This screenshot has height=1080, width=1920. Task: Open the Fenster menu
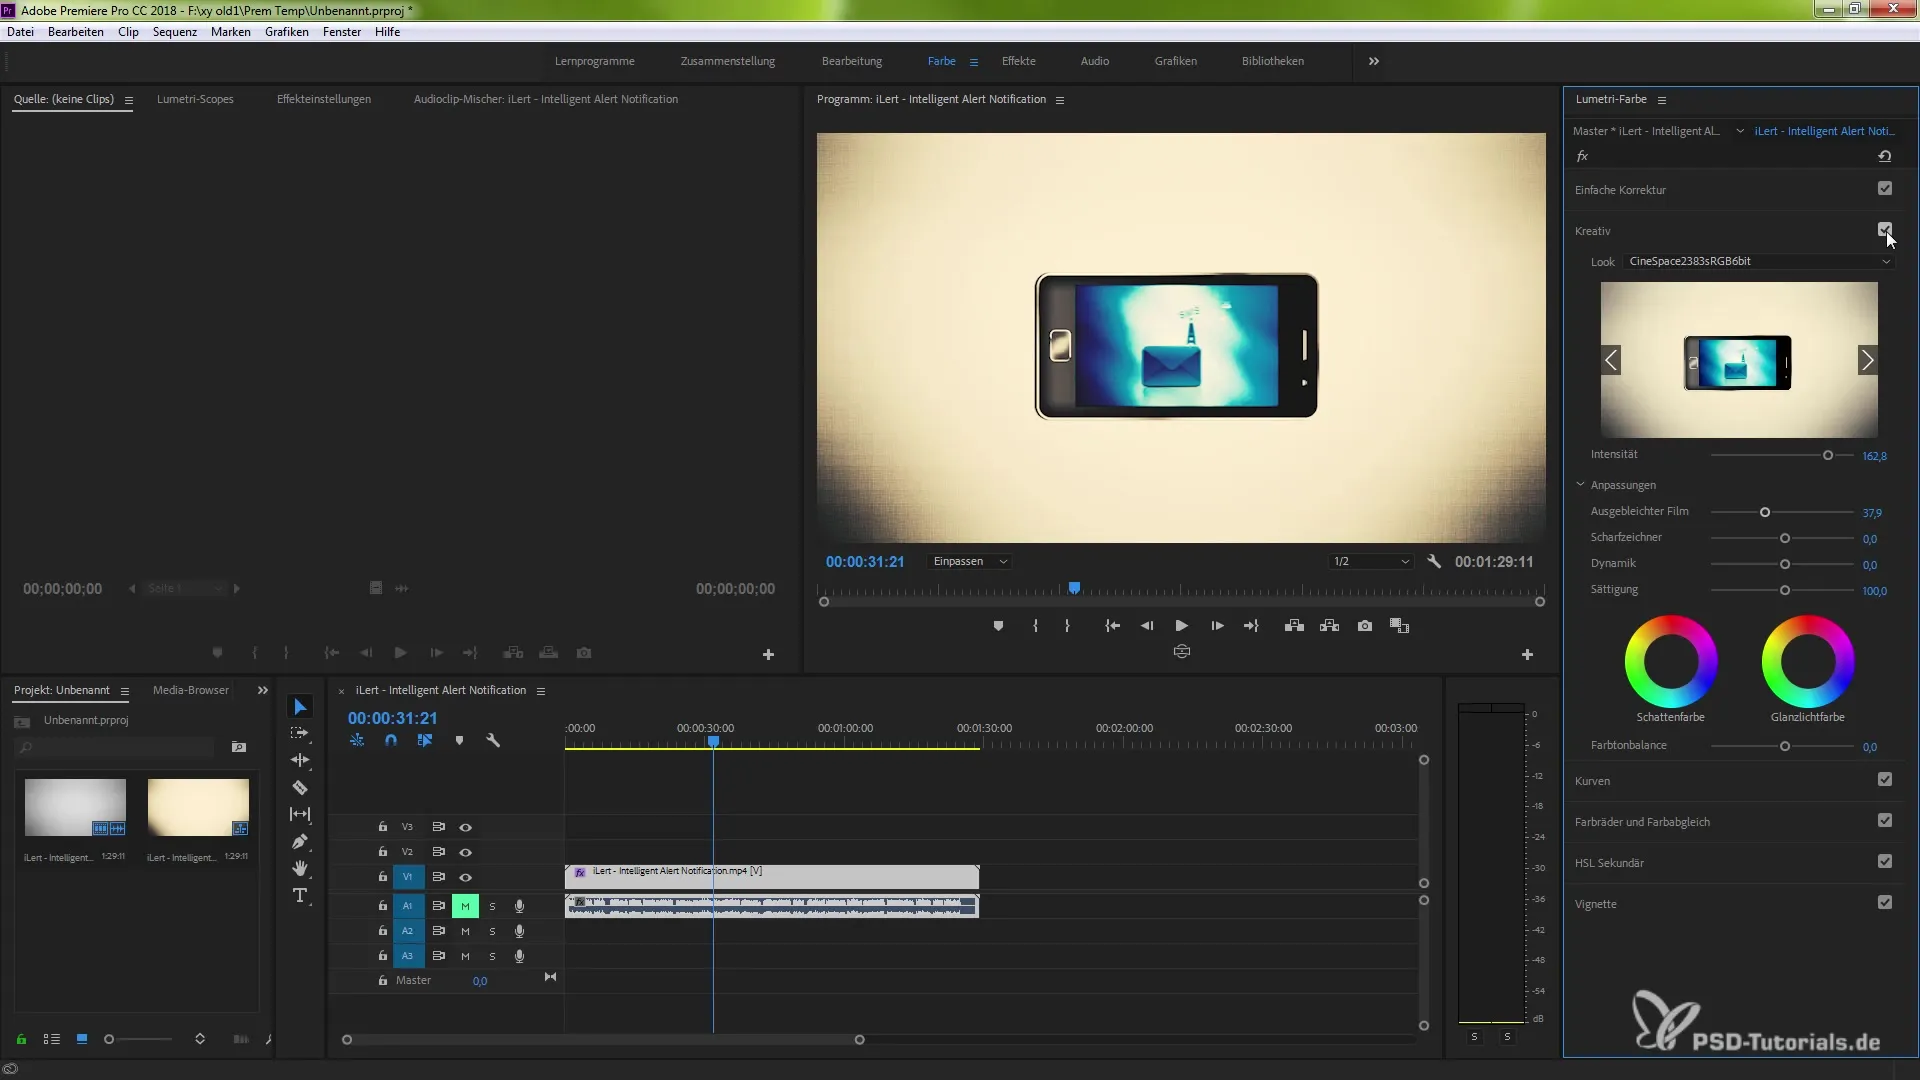pos(342,32)
